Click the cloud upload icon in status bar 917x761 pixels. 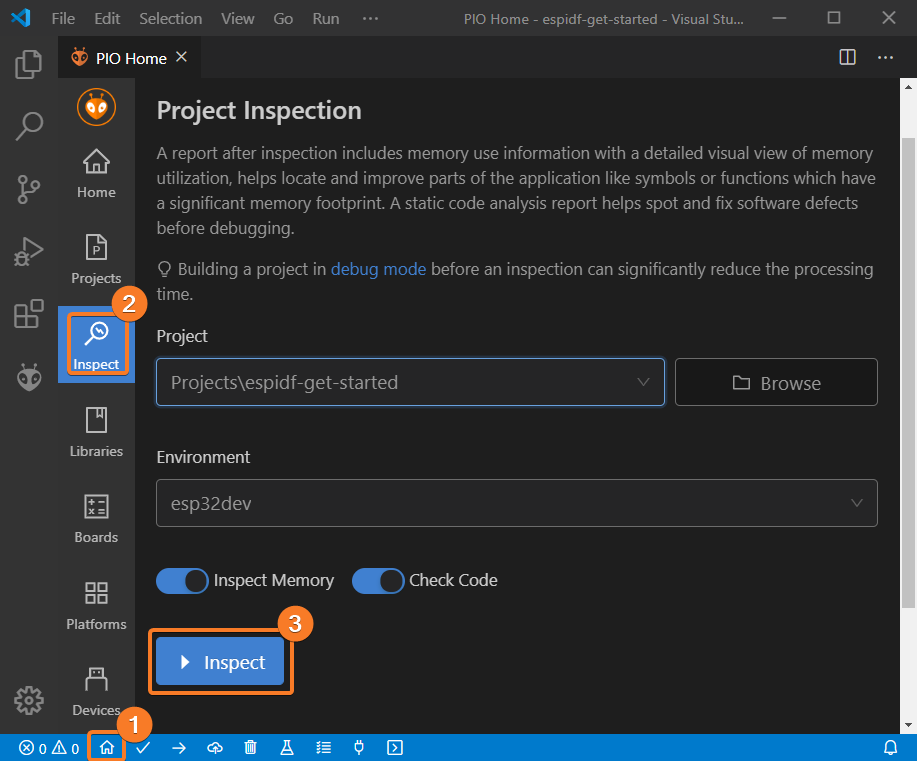215,748
